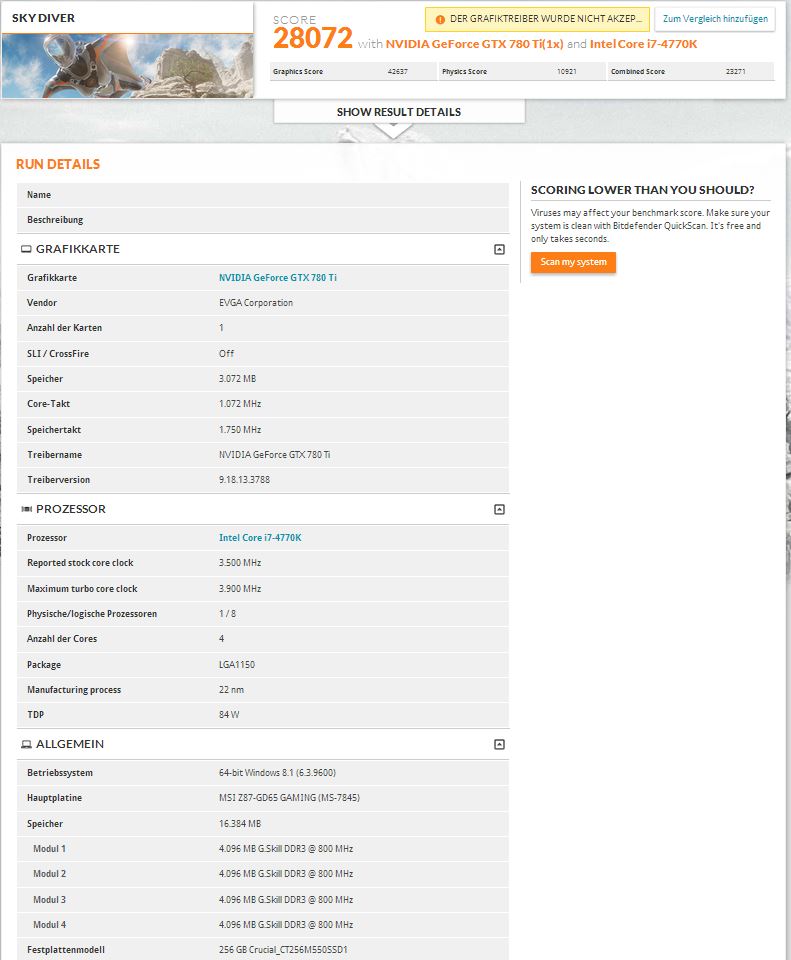
Task: Click the Treibername row value
Action: tap(274, 454)
